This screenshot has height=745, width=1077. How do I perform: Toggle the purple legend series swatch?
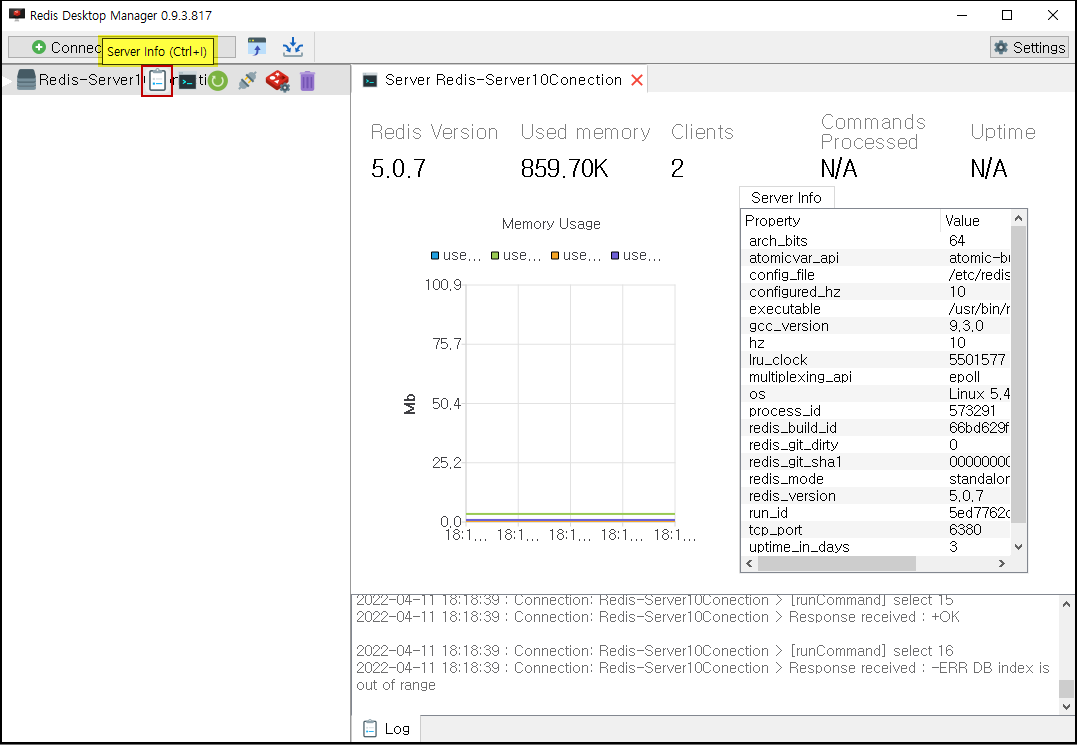coord(615,256)
